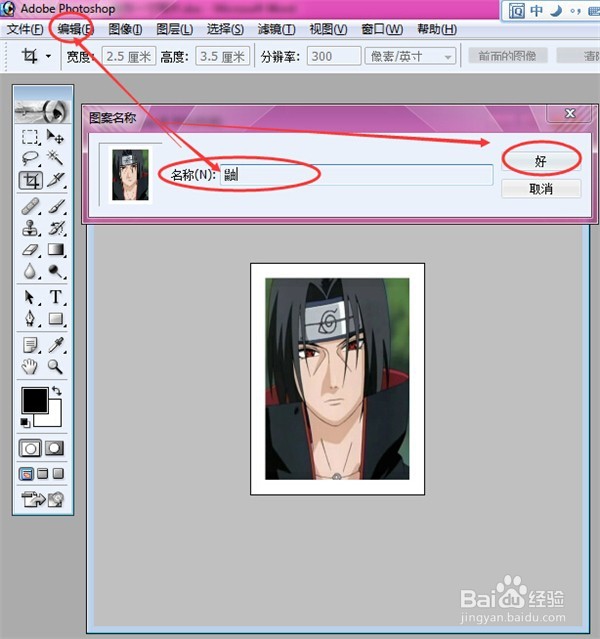The image size is (600, 639).
Task: Select the Pen tool
Action: click(x=30, y=318)
